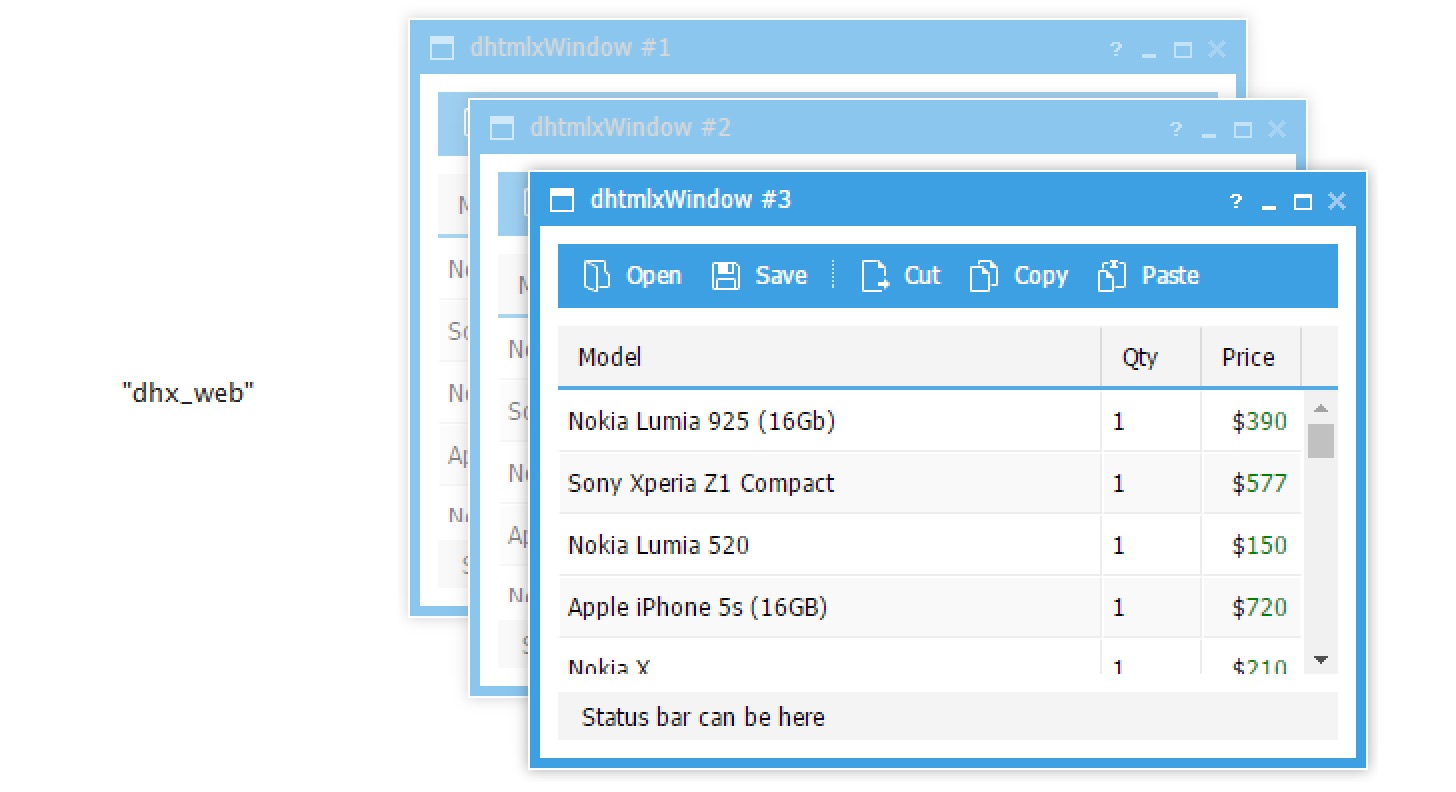1456x792 pixels.
Task: Close dhtmlxWindow #1
Action: (x=1217, y=49)
